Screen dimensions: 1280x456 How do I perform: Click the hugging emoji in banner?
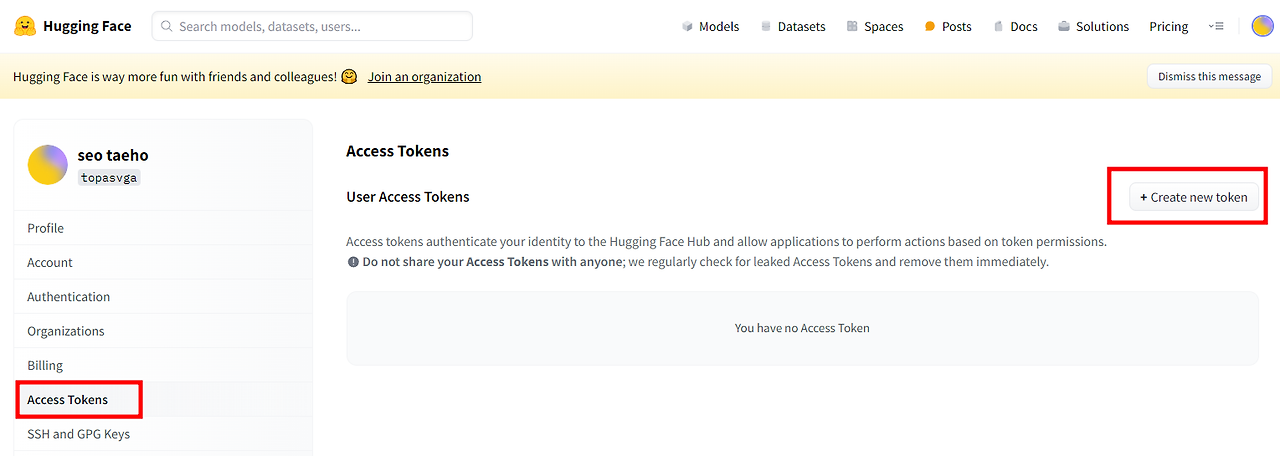pyautogui.click(x=349, y=76)
